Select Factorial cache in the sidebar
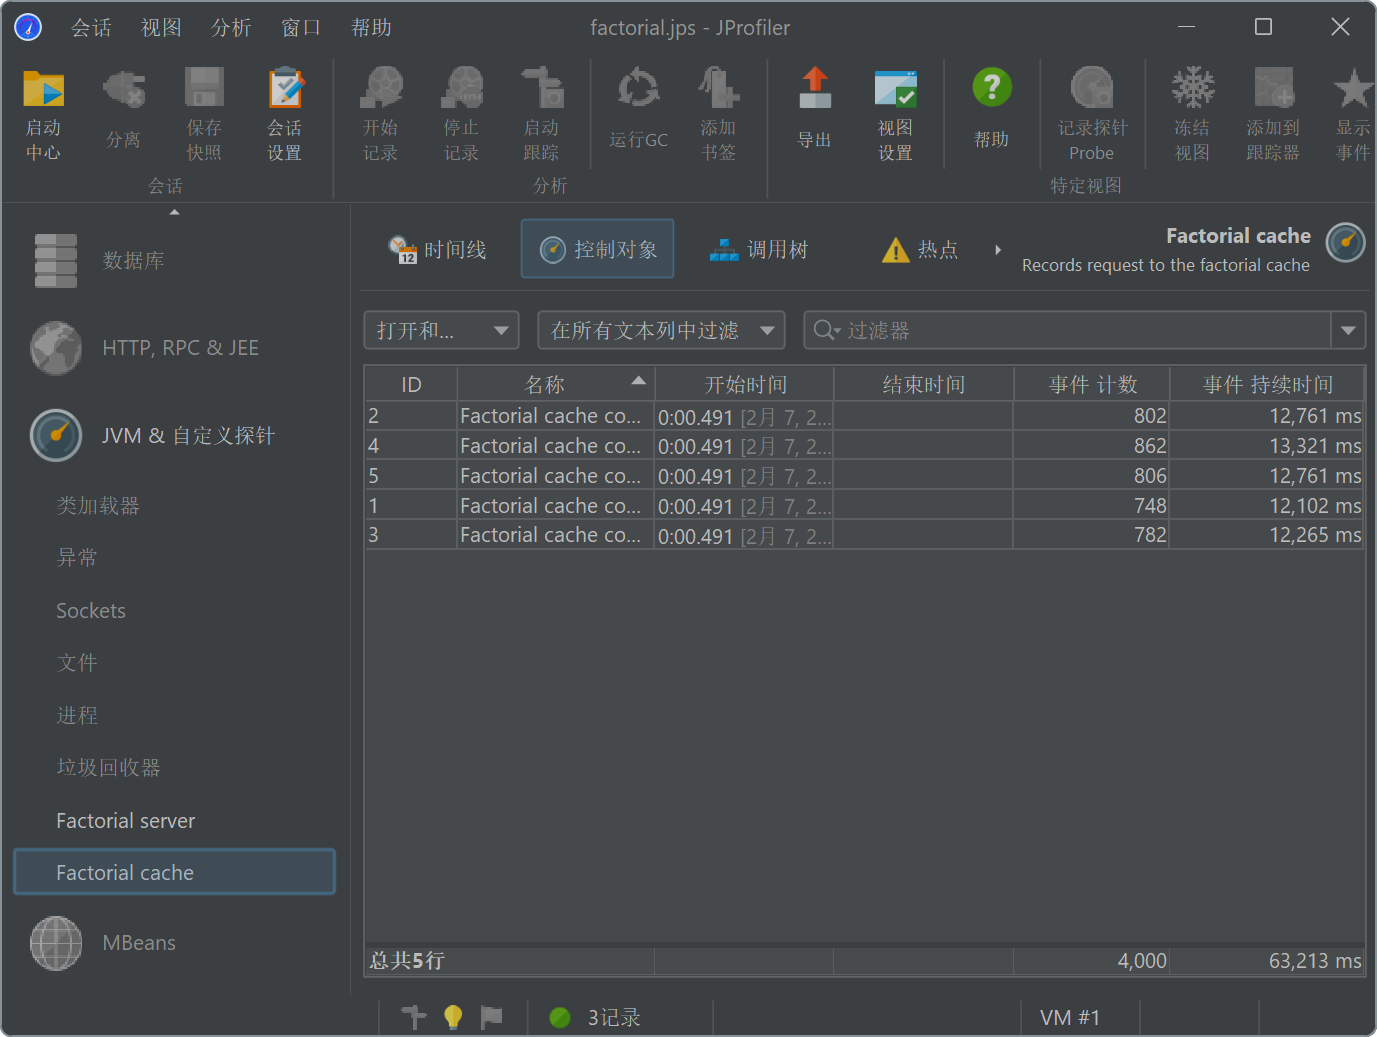 click(x=174, y=872)
